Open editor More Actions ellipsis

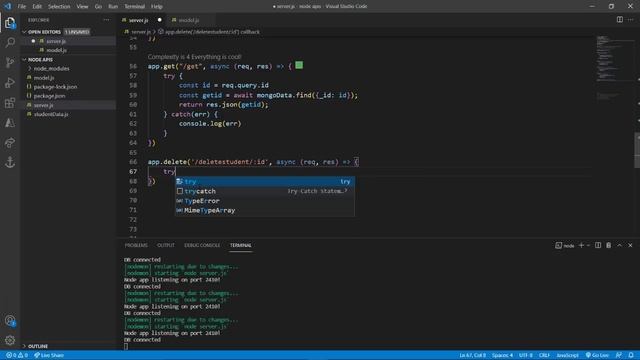(x=631, y=20)
